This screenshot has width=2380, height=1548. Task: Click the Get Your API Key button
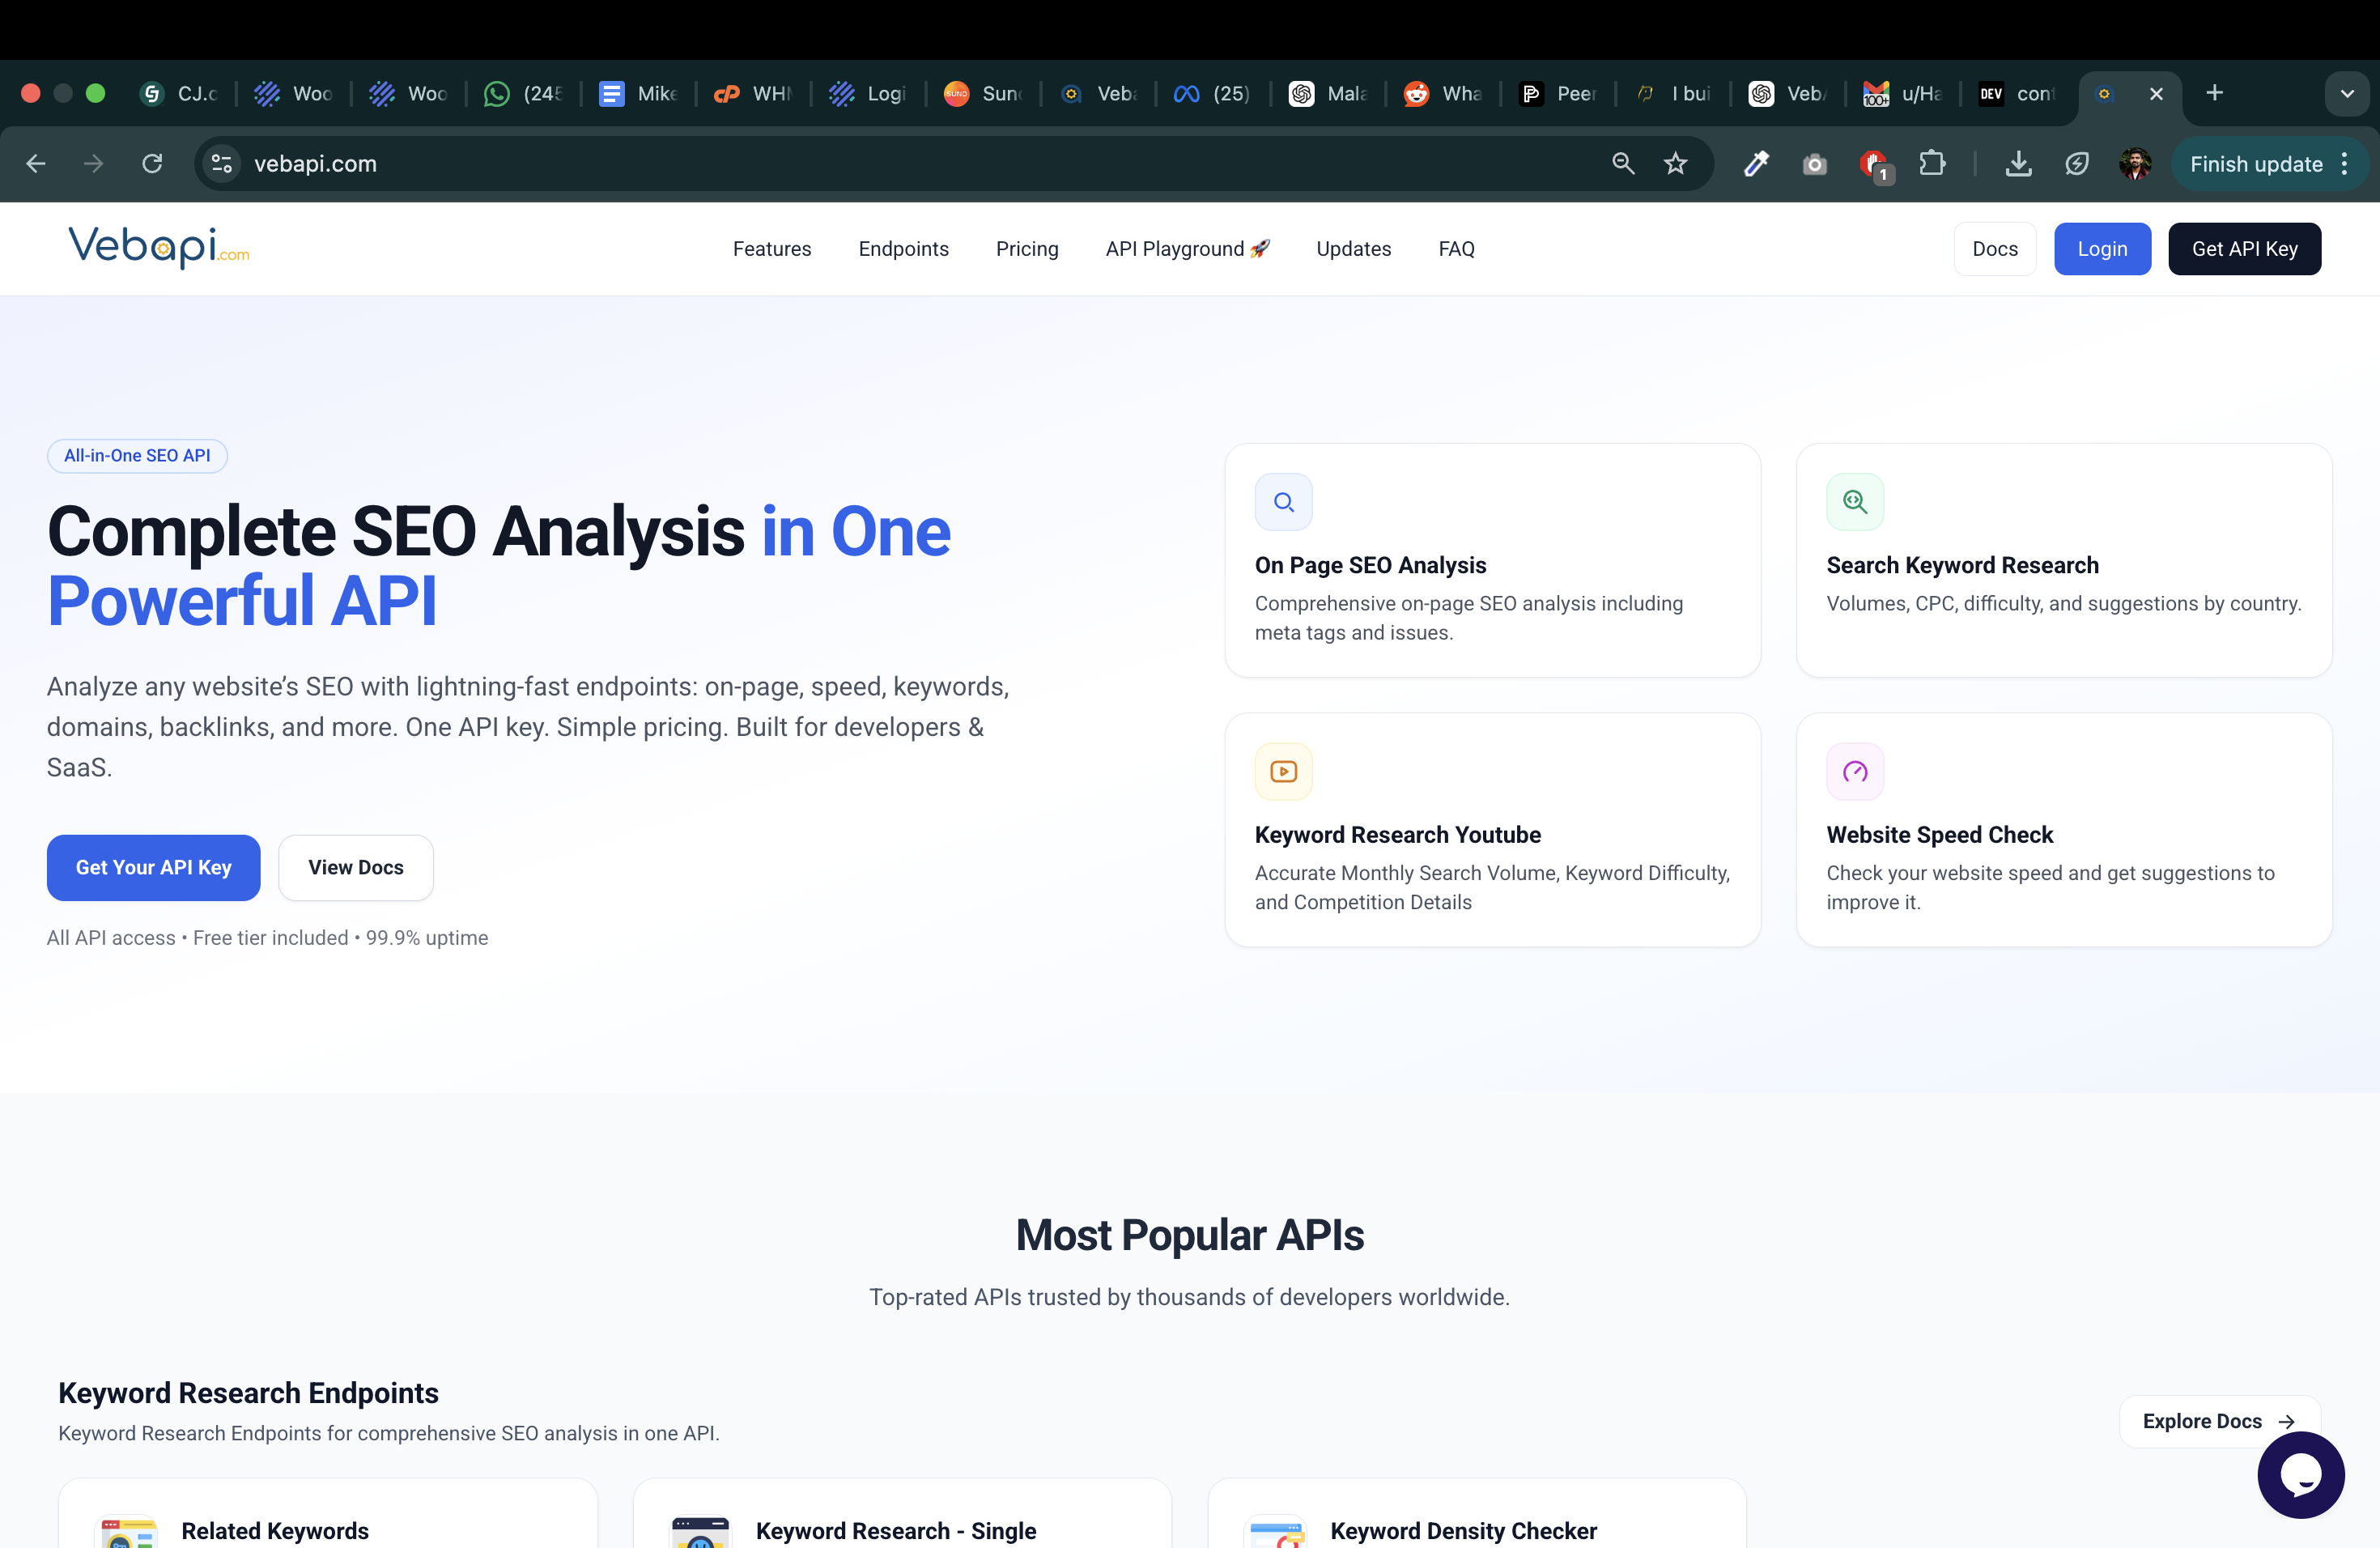pos(153,867)
